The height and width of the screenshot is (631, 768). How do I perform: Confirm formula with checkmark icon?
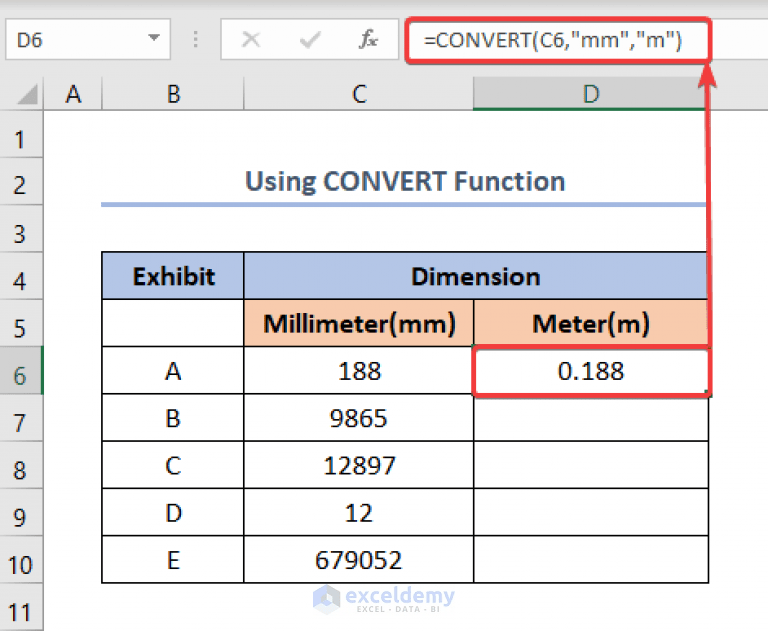[310, 39]
